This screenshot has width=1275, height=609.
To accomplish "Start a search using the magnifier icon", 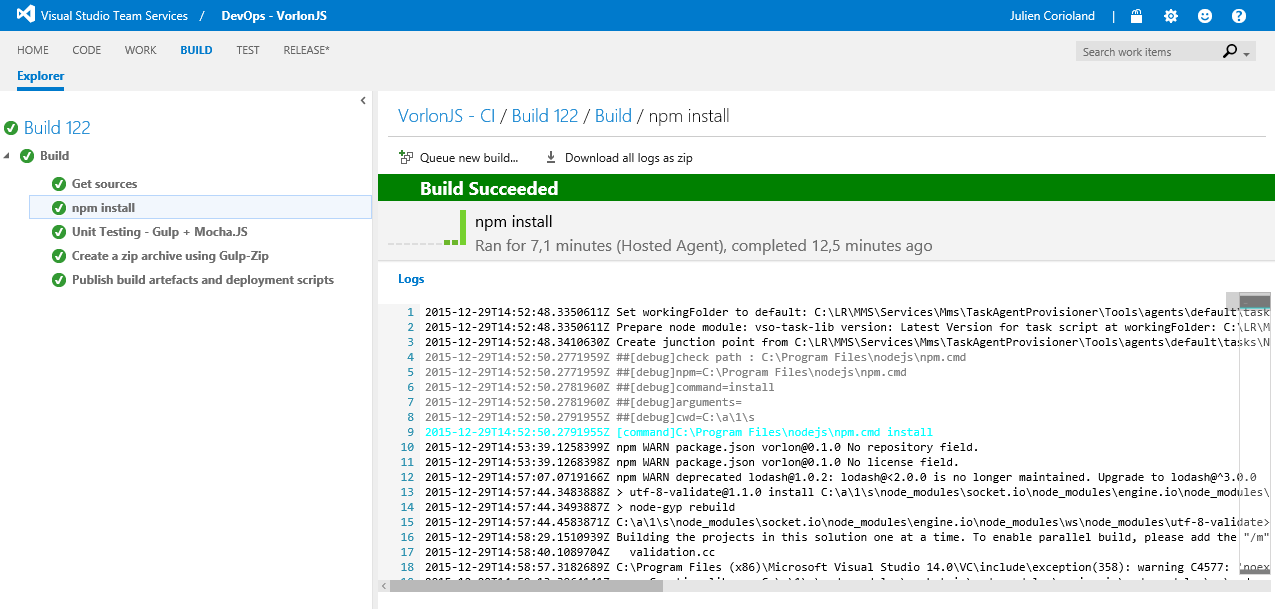I will (1229, 50).
